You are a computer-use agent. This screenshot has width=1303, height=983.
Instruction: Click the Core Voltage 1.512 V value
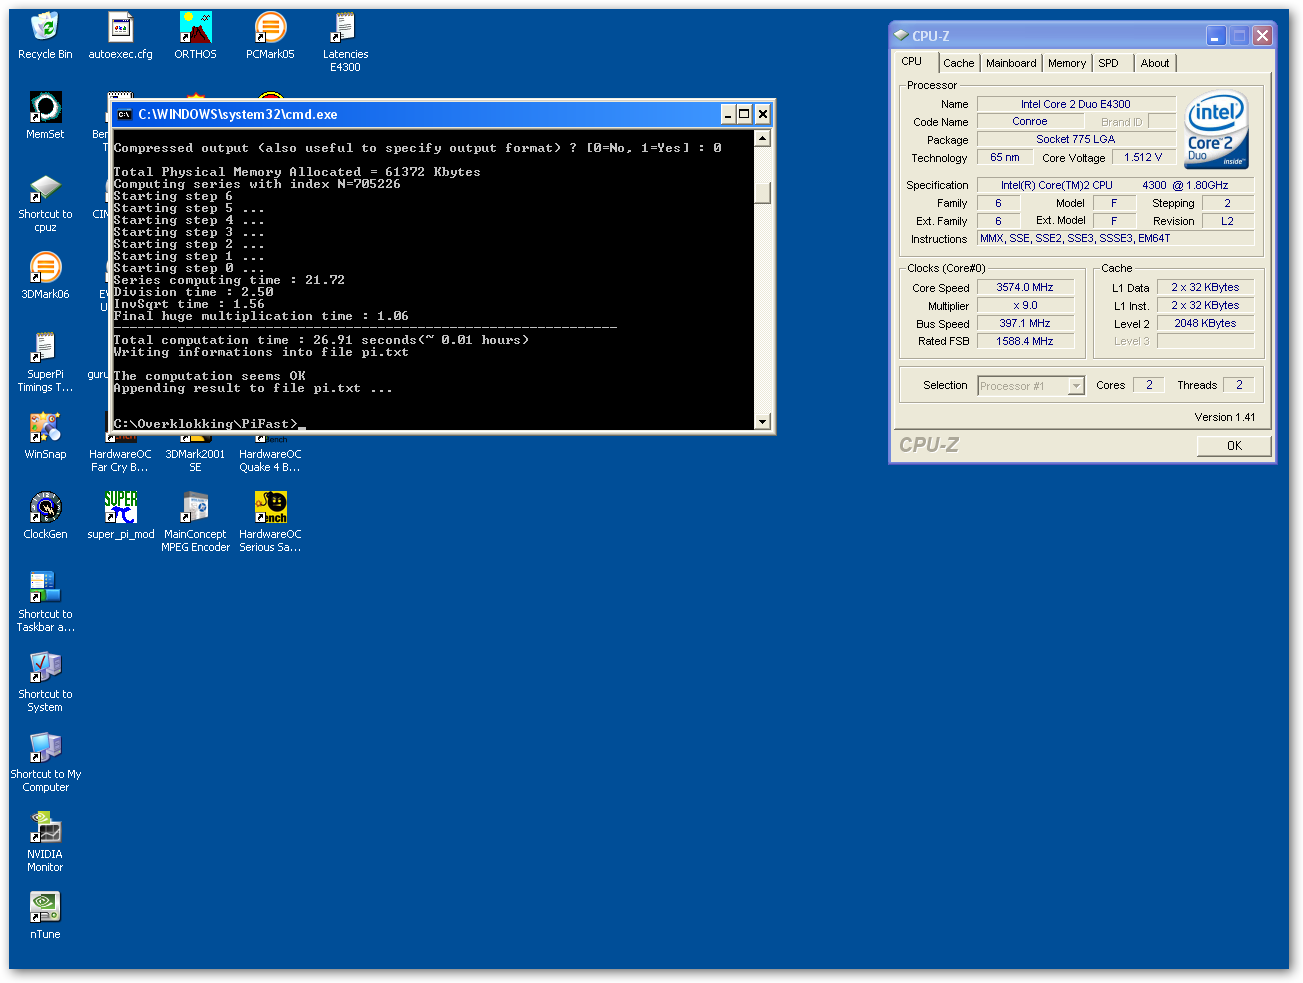pos(1143,157)
